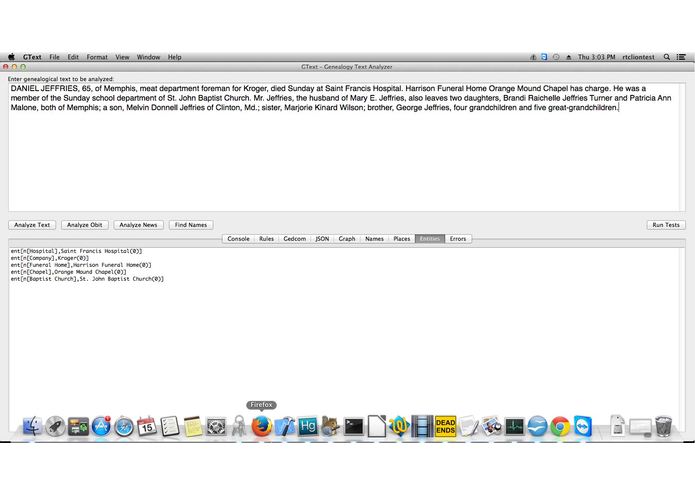Switch to the Console tab
This screenshot has width=695, height=494.
[x=238, y=238]
